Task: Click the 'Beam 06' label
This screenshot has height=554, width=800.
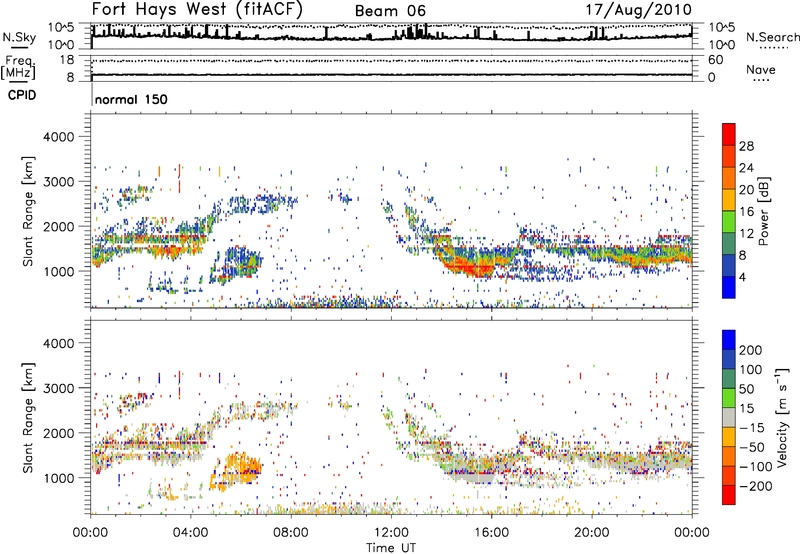Action: [x=390, y=11]
